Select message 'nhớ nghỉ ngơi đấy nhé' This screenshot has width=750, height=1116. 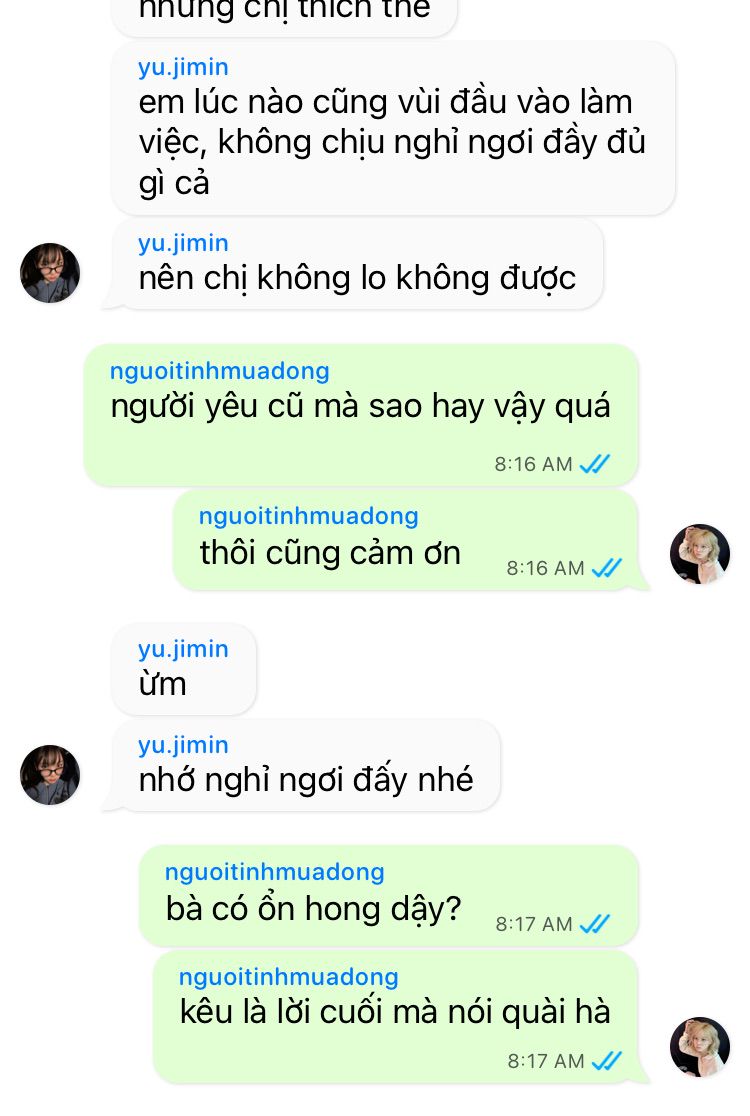pyautogui.click(x=305, y=765)
